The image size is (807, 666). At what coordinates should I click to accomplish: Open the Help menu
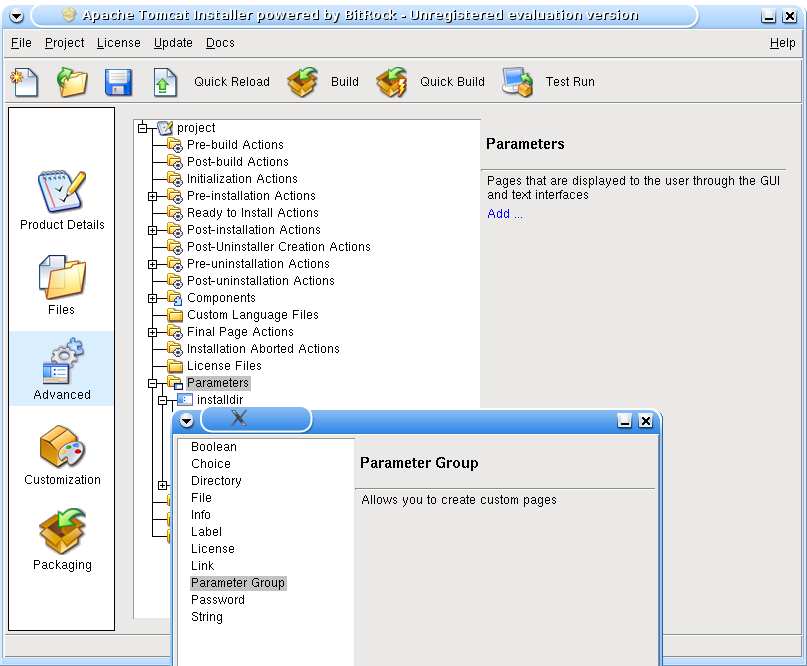point(782,43)
